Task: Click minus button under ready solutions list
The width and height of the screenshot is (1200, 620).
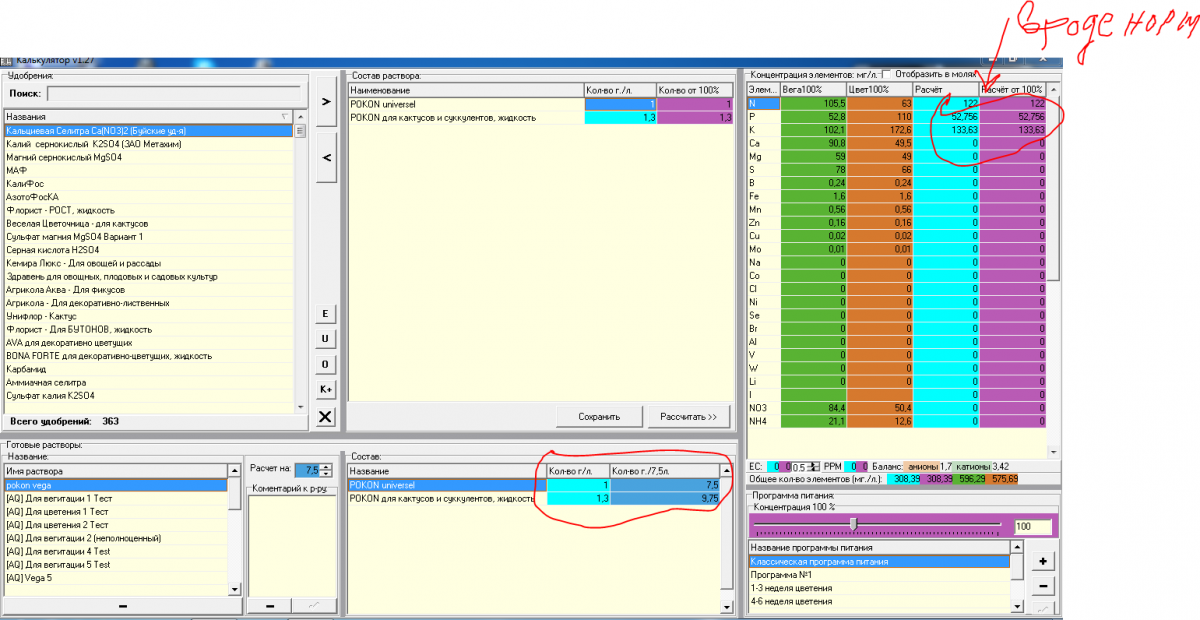Action: point(121,606)
